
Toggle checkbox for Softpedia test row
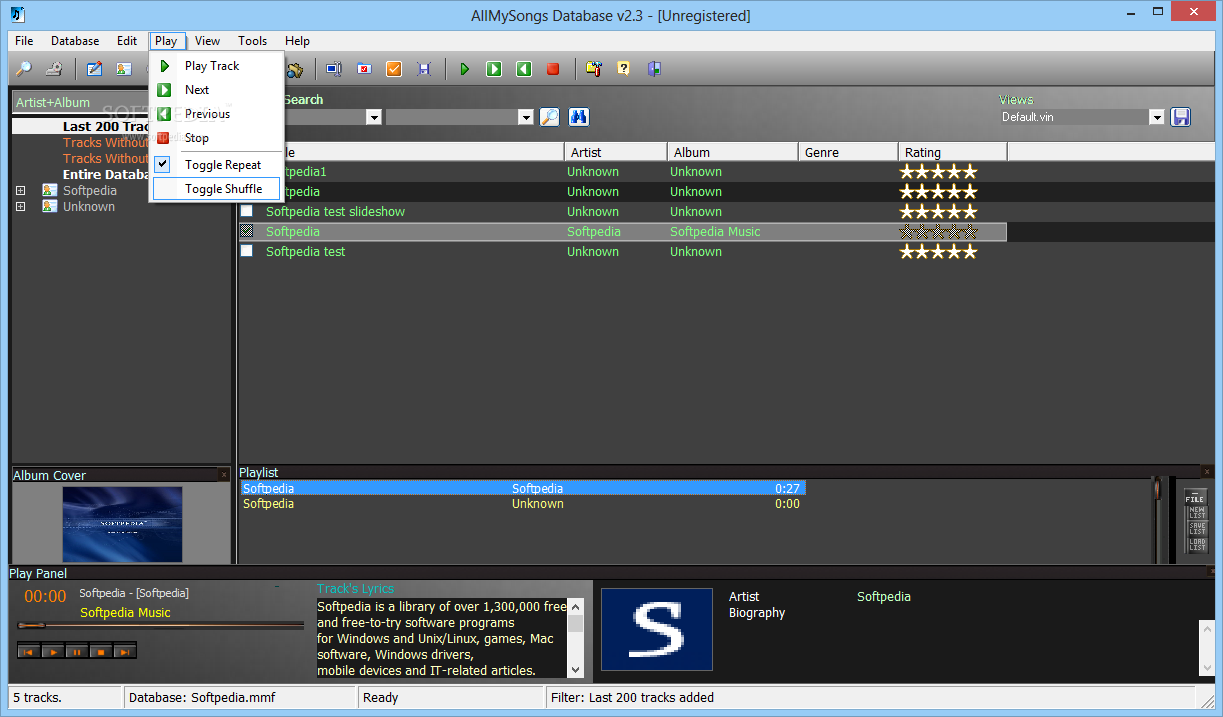[x=247, y=251]
